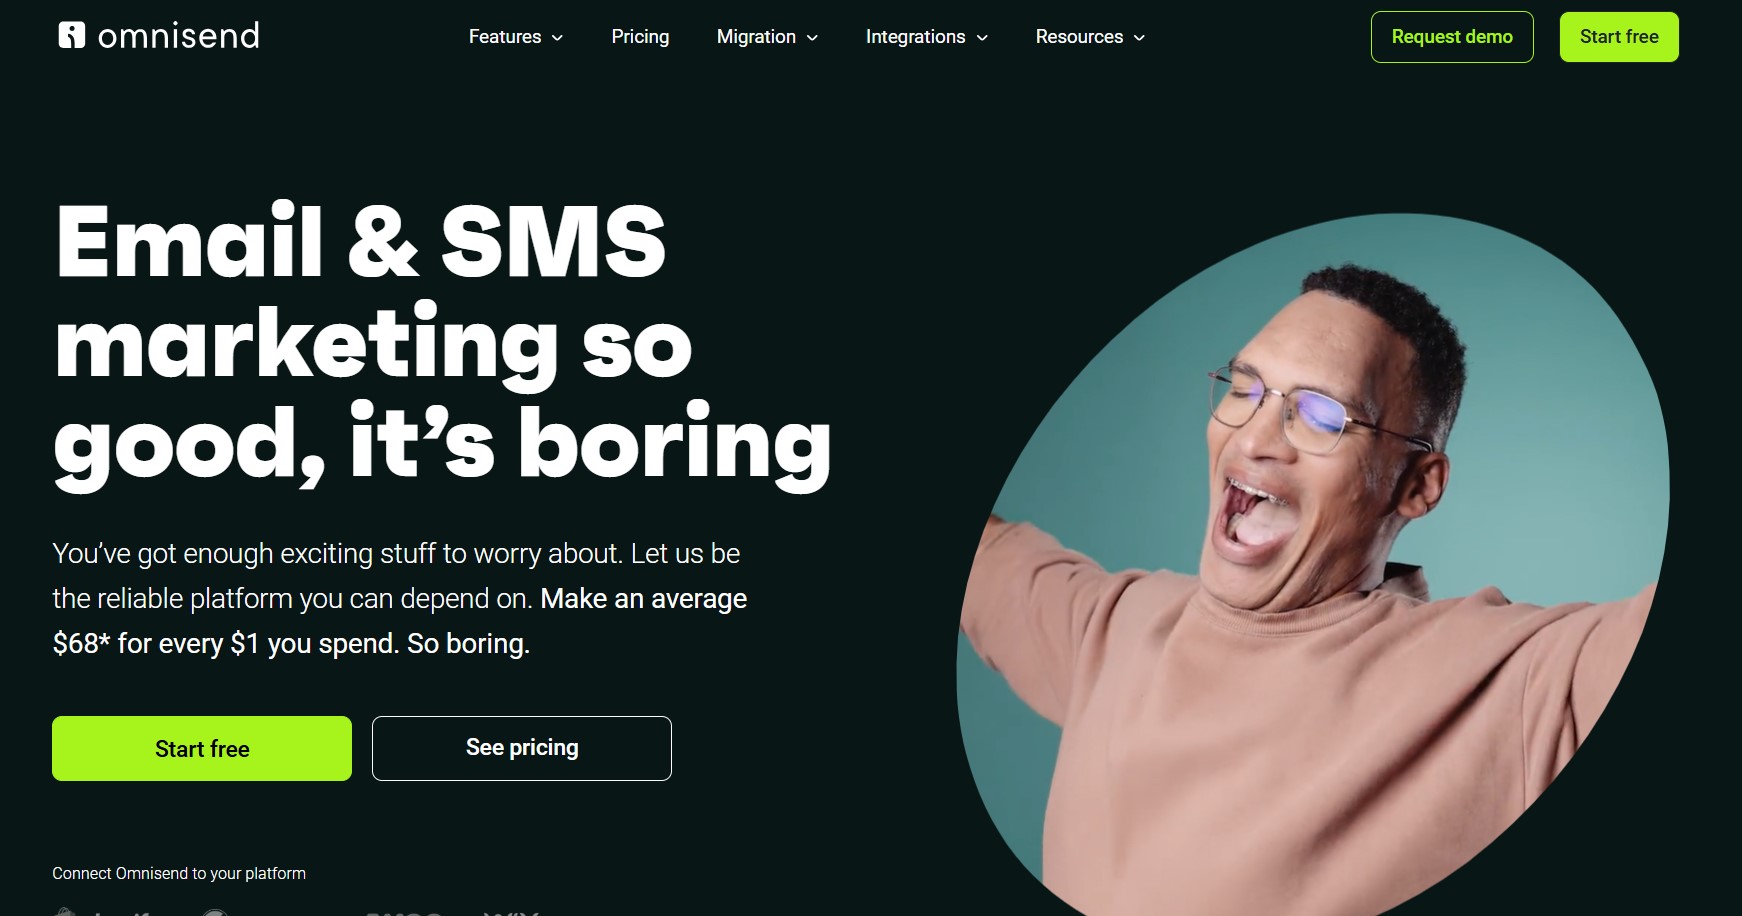1742x916 pixels.
Task: Click the hero image of laughing man
Action: (x=1313, y=565)
